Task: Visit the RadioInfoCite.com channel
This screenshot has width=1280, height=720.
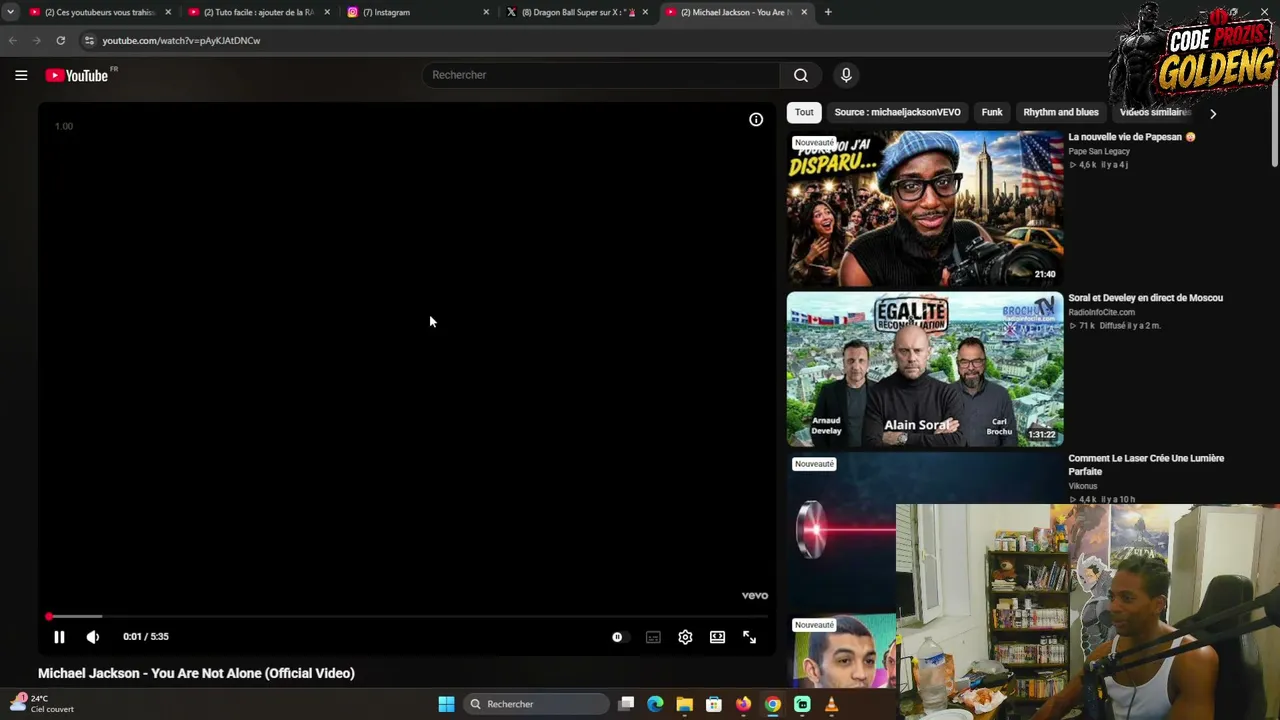Action: pos(1101,313)
